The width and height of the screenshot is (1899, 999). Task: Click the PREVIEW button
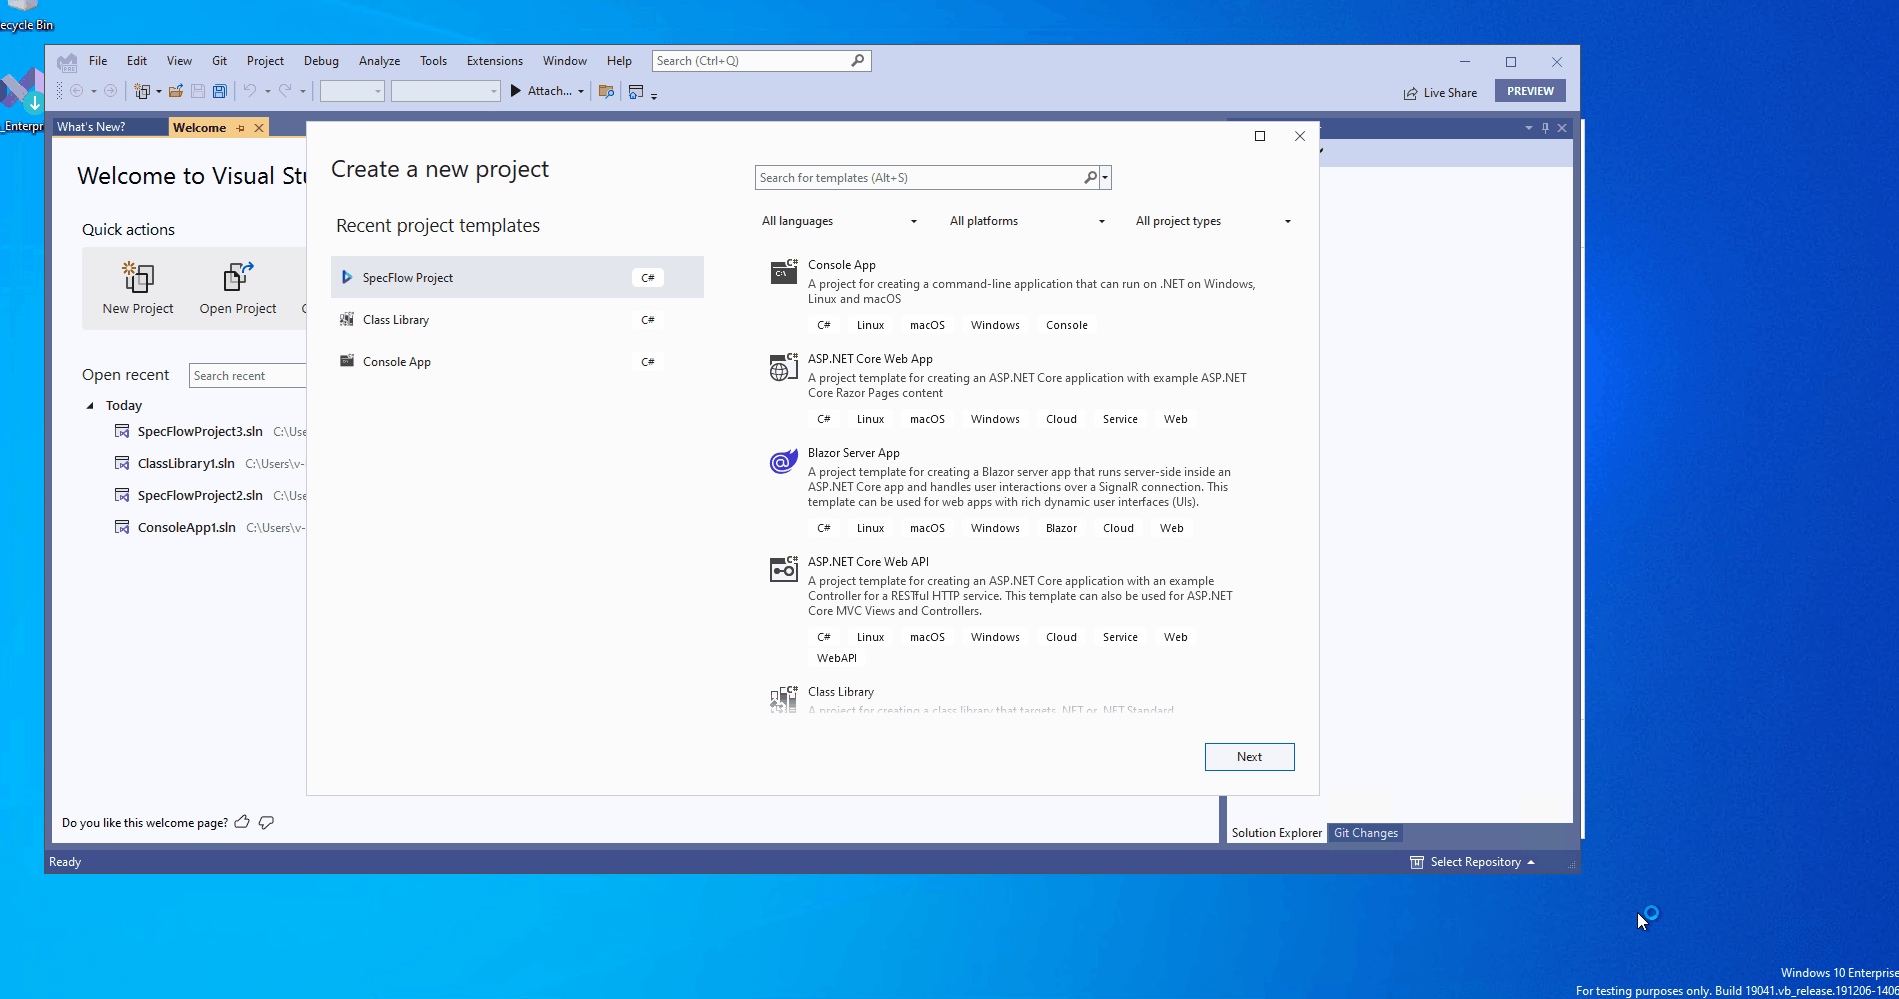coord(1530,91)
